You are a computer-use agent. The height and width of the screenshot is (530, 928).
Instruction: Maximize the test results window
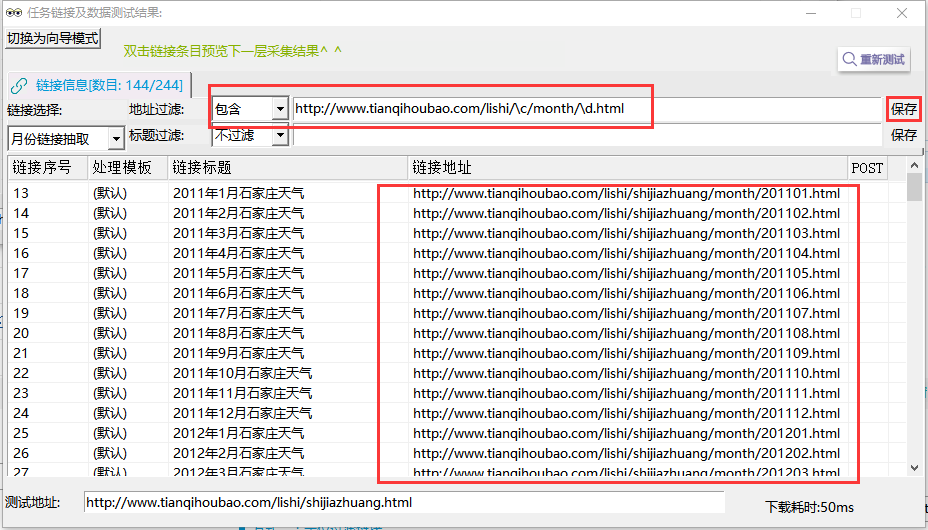(x=856, y=13)
